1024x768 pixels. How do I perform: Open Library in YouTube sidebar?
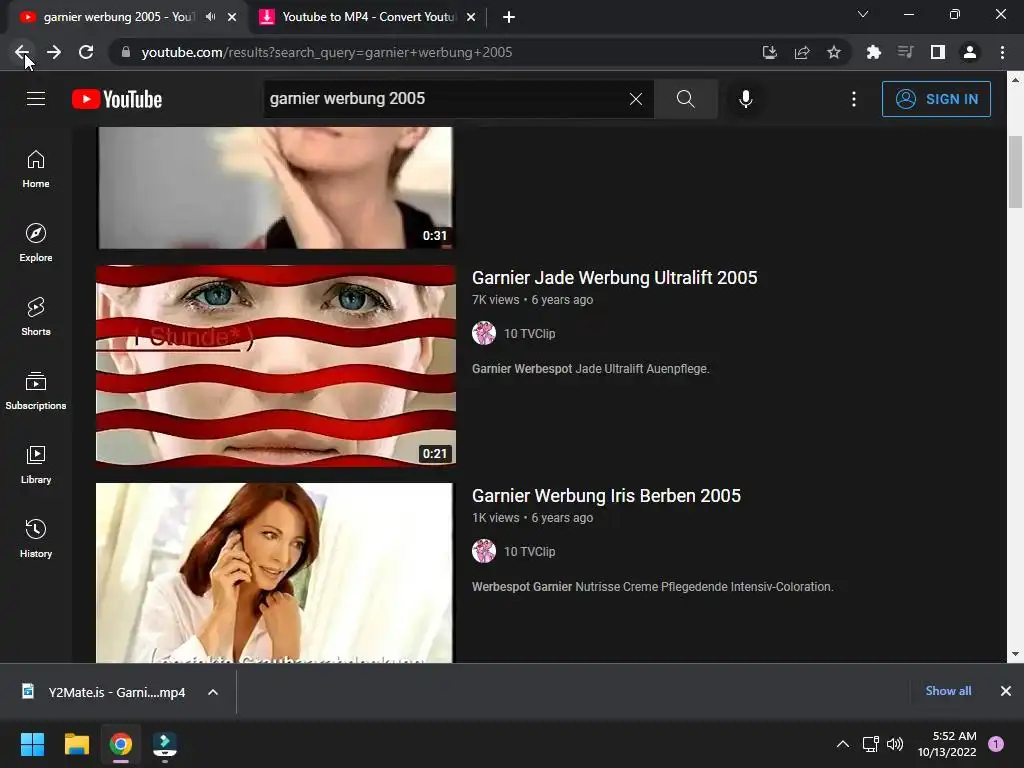coord(36,464)
